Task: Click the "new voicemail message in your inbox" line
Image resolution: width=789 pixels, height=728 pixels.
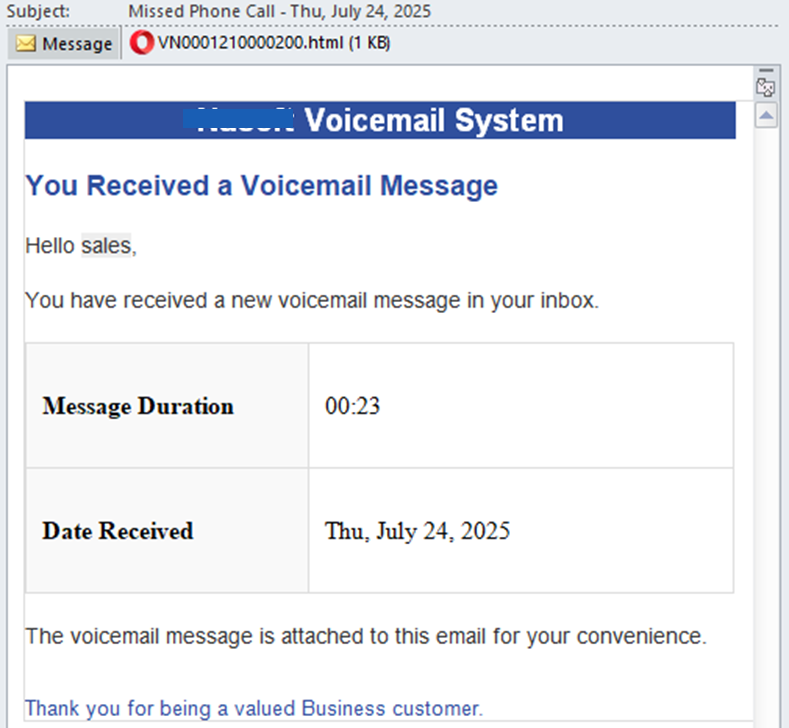Action: [311, 300]
